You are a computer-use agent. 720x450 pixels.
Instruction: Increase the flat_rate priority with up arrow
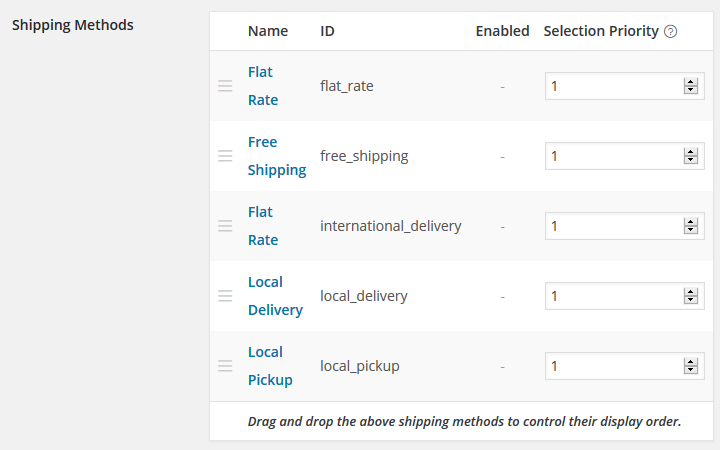(690, 82)
